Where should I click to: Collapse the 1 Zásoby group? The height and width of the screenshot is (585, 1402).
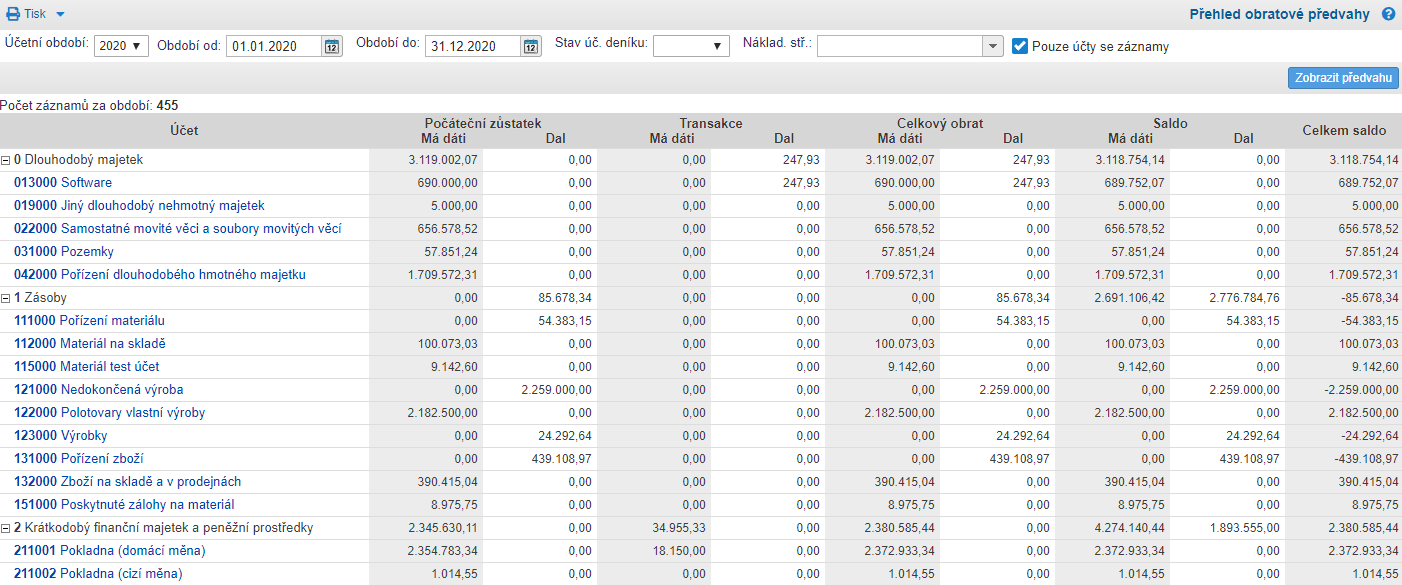tap(6, 298)
